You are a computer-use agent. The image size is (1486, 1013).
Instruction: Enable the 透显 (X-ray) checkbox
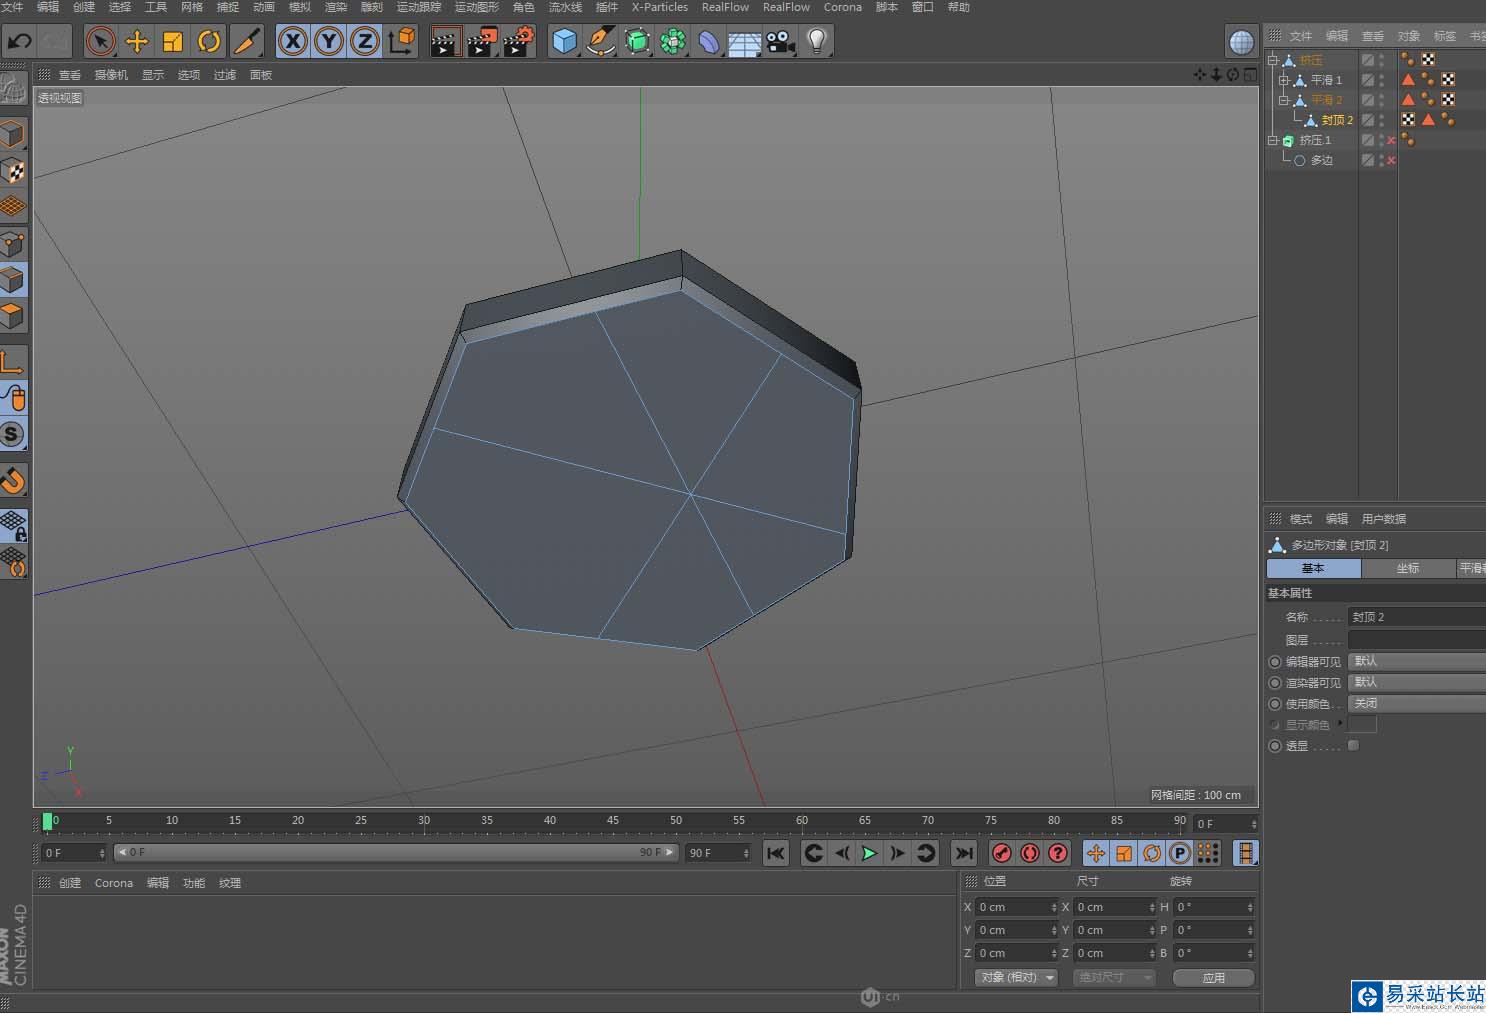[x=1353, y=746]
